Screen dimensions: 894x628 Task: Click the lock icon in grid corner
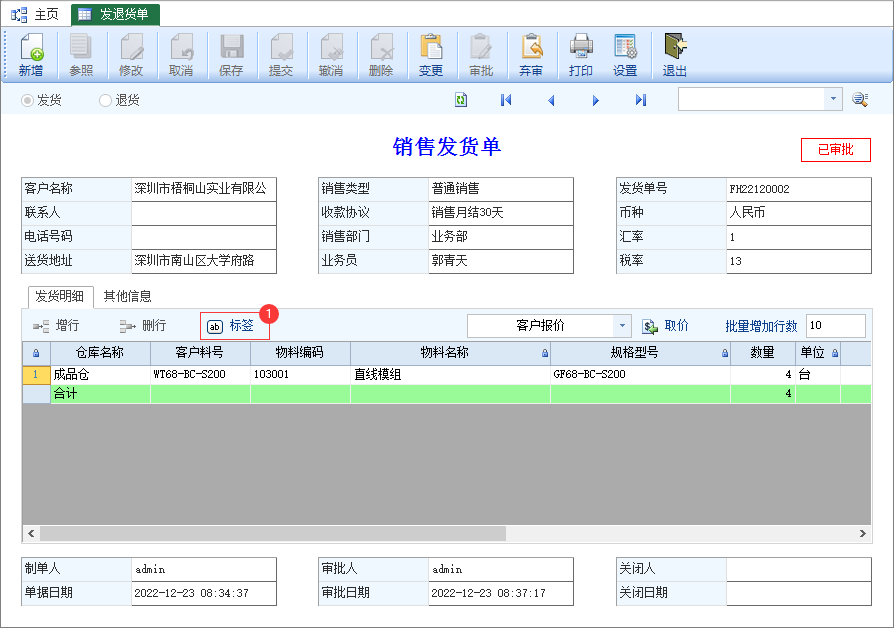point(36,353)
